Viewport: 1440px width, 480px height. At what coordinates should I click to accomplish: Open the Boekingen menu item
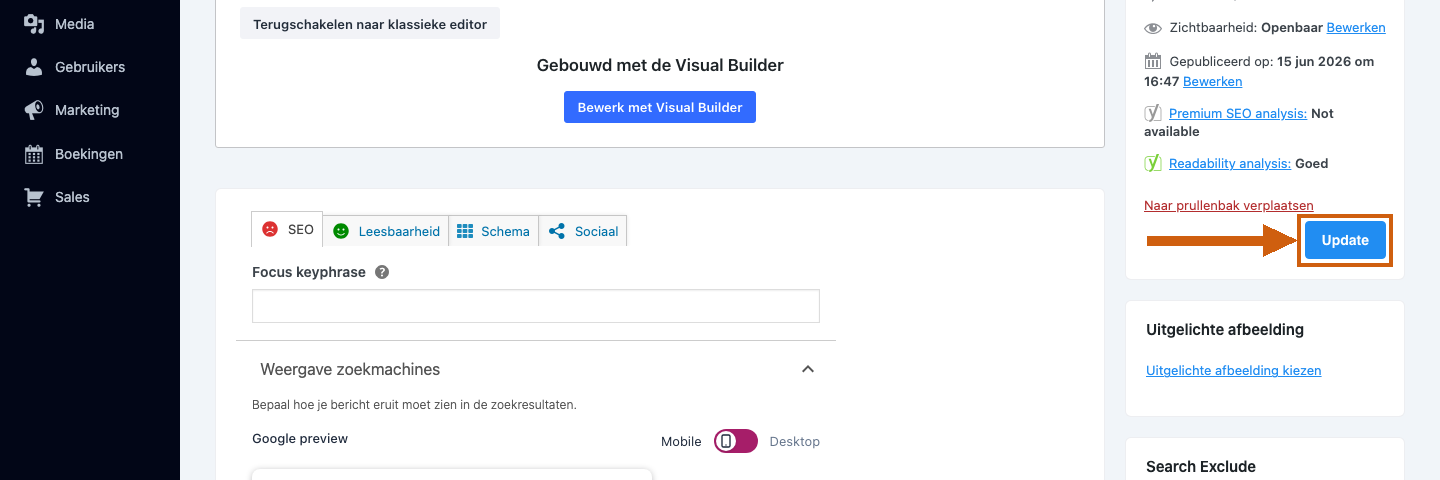pyautogui.click(x=90, y=154)
